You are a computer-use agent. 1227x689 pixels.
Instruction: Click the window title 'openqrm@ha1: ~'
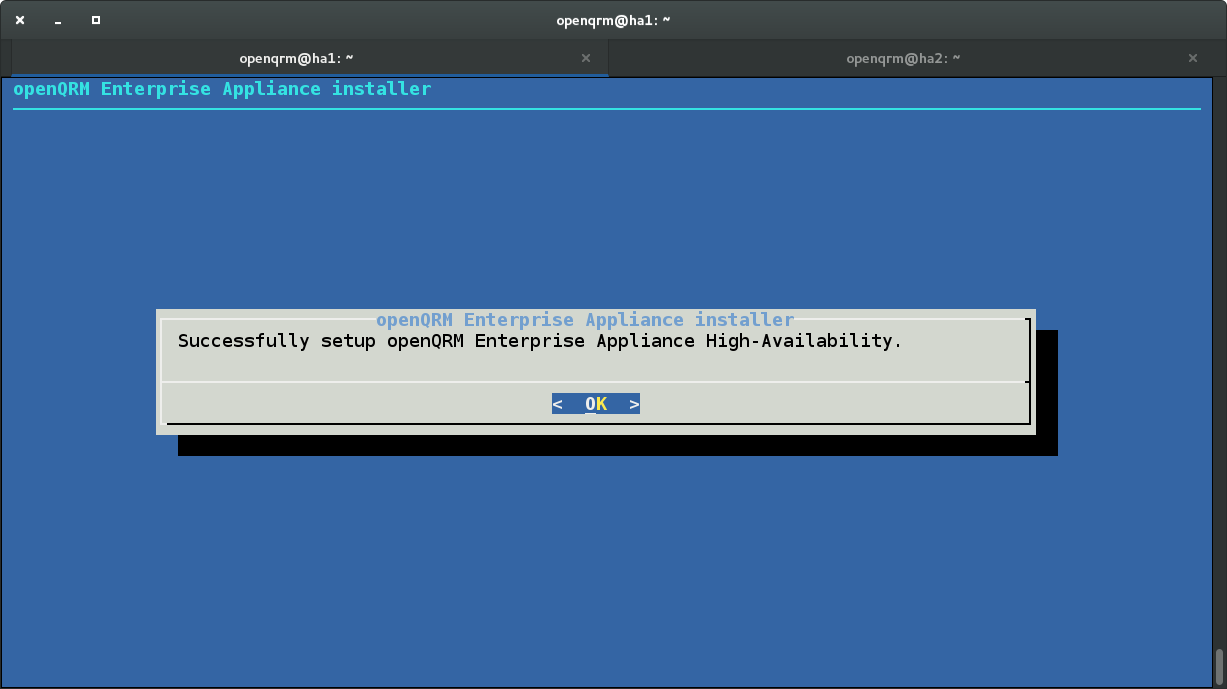click(x=613, y=20)
